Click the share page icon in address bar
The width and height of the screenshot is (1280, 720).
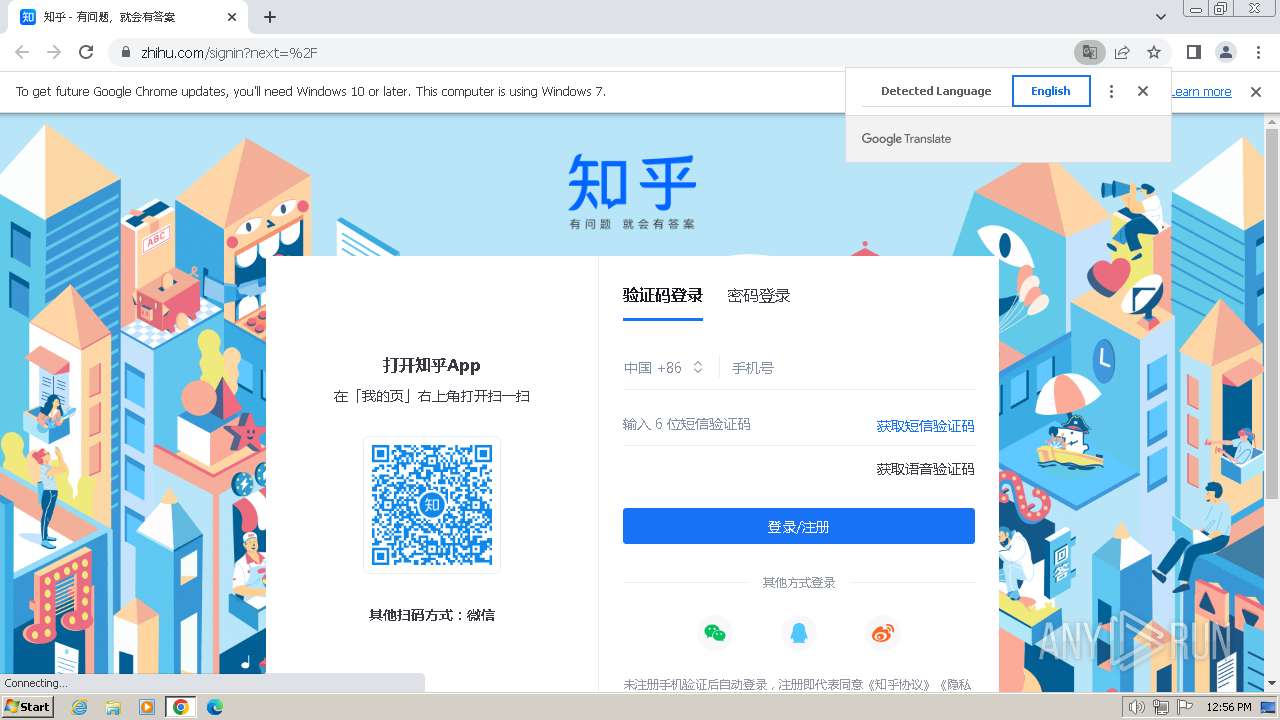[1122, 52]
